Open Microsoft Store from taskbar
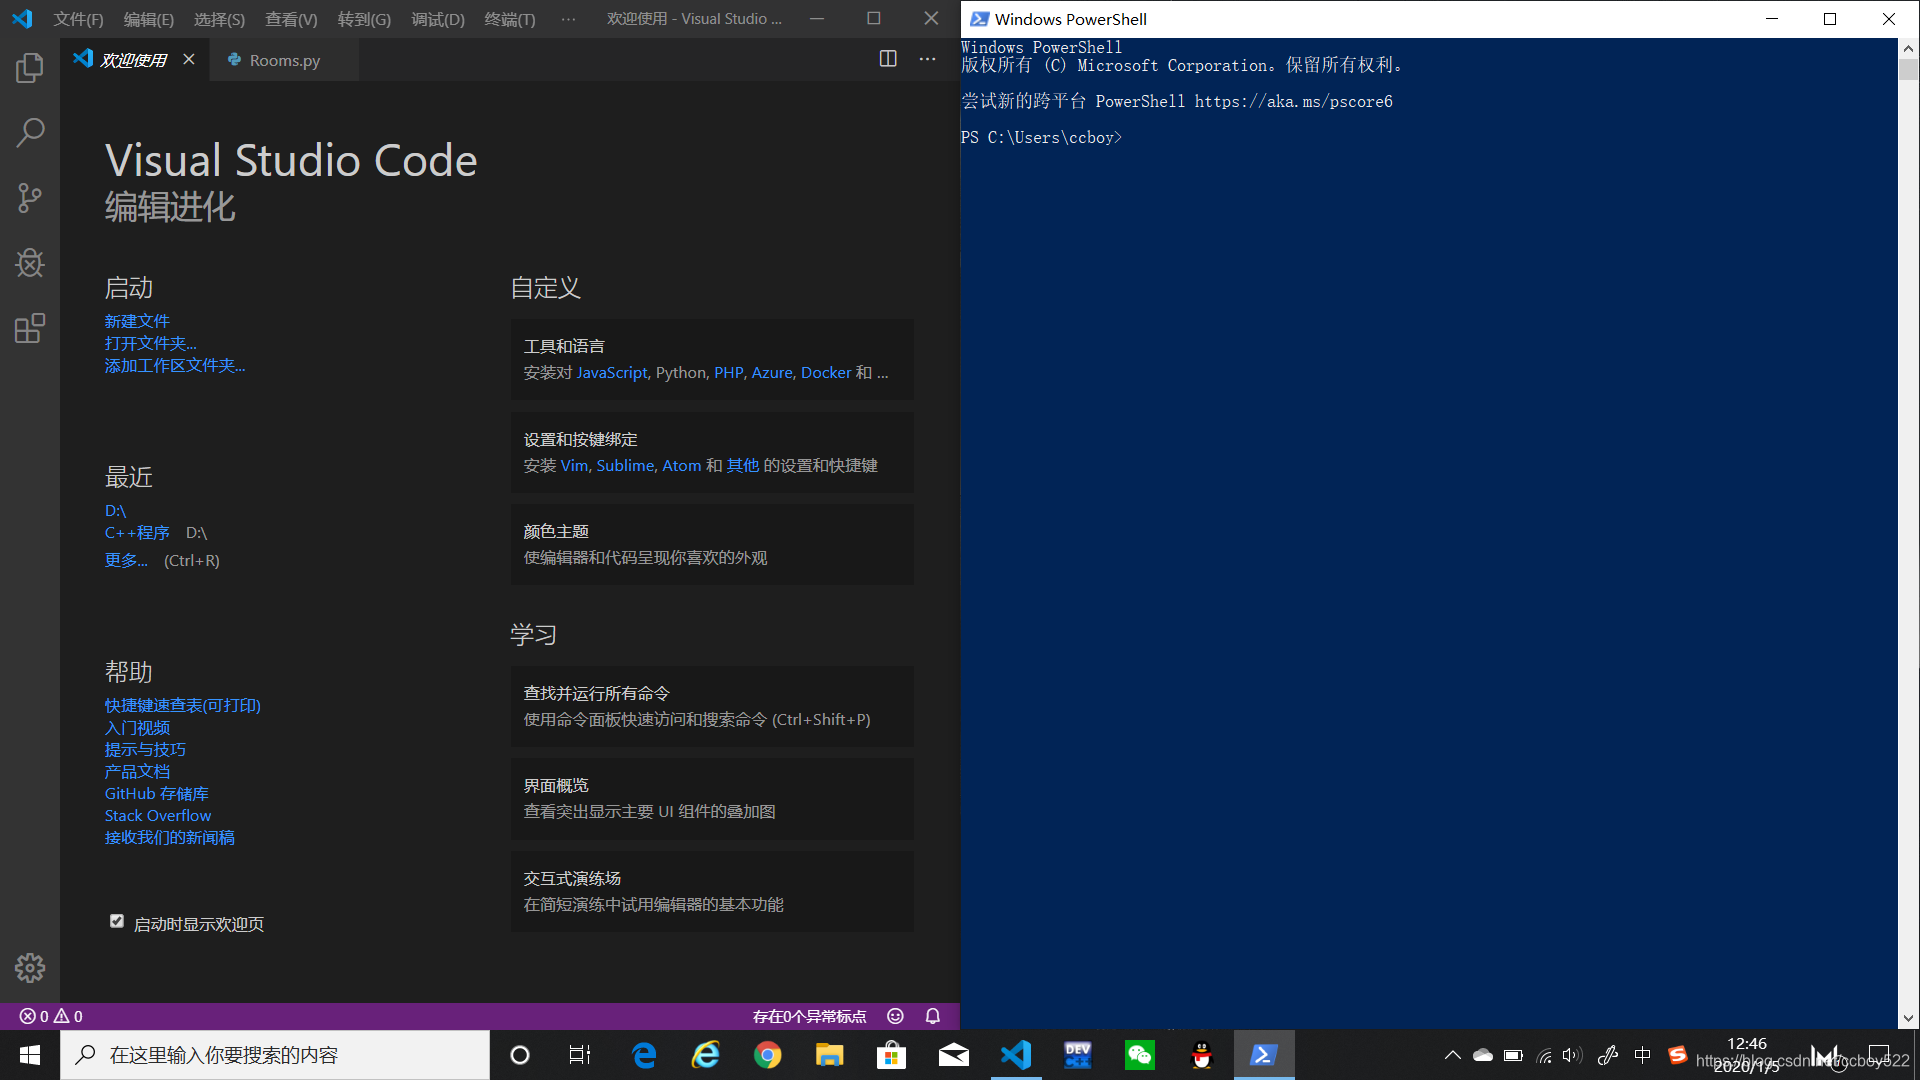Image resolution: width=1920 pixels, height=1080 pixels. (x=891, y=1055)
